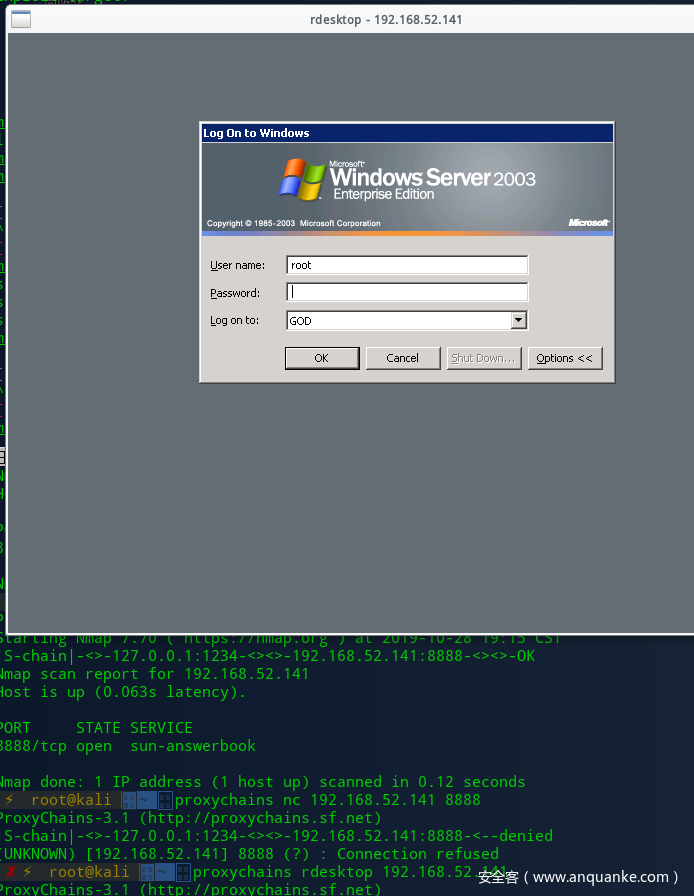Screen dimensions: 694x896
Task: Click the Windows Server 2003 flag logo
Action: (302, 179)
